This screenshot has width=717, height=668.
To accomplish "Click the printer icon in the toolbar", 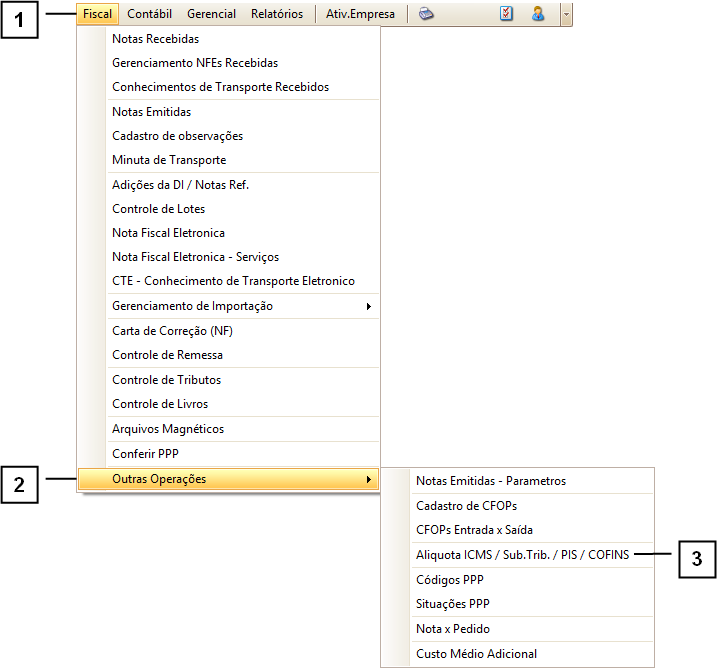I will (427, 15).
